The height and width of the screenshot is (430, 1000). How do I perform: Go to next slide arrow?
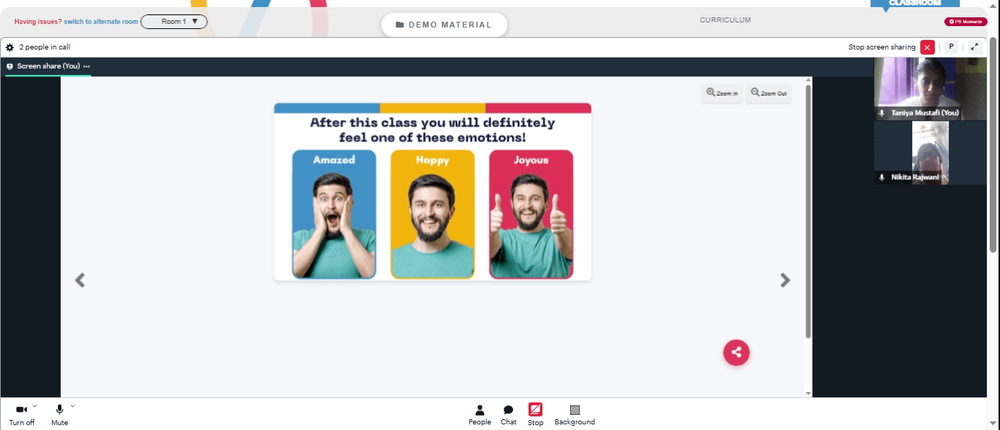(785, 280)
